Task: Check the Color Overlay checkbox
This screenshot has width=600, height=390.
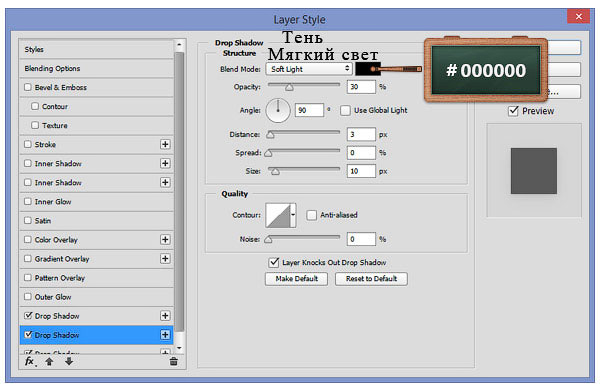Action: coord(28,240)
